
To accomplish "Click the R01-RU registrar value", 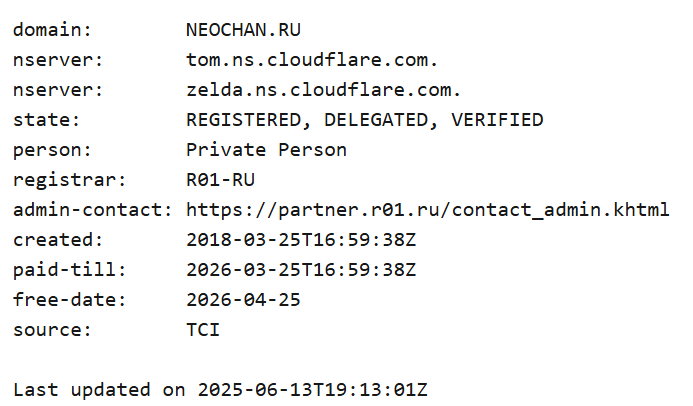I will pyautogui.click(x=221, y=180).
